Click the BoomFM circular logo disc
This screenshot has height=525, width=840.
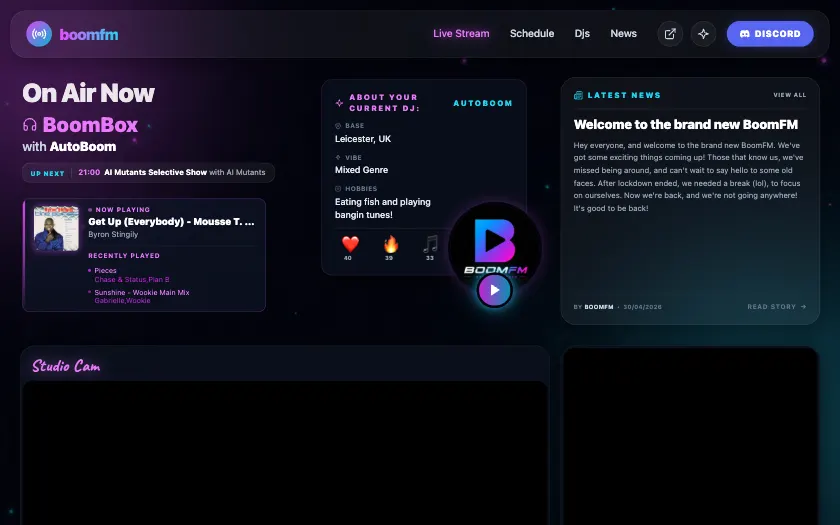494,244
